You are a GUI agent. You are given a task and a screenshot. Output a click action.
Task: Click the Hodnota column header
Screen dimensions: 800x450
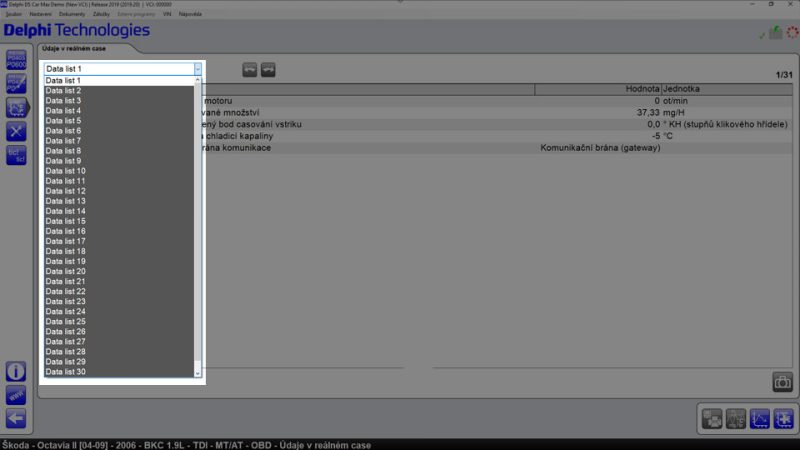pyautogui.click(x=642, y=89)
